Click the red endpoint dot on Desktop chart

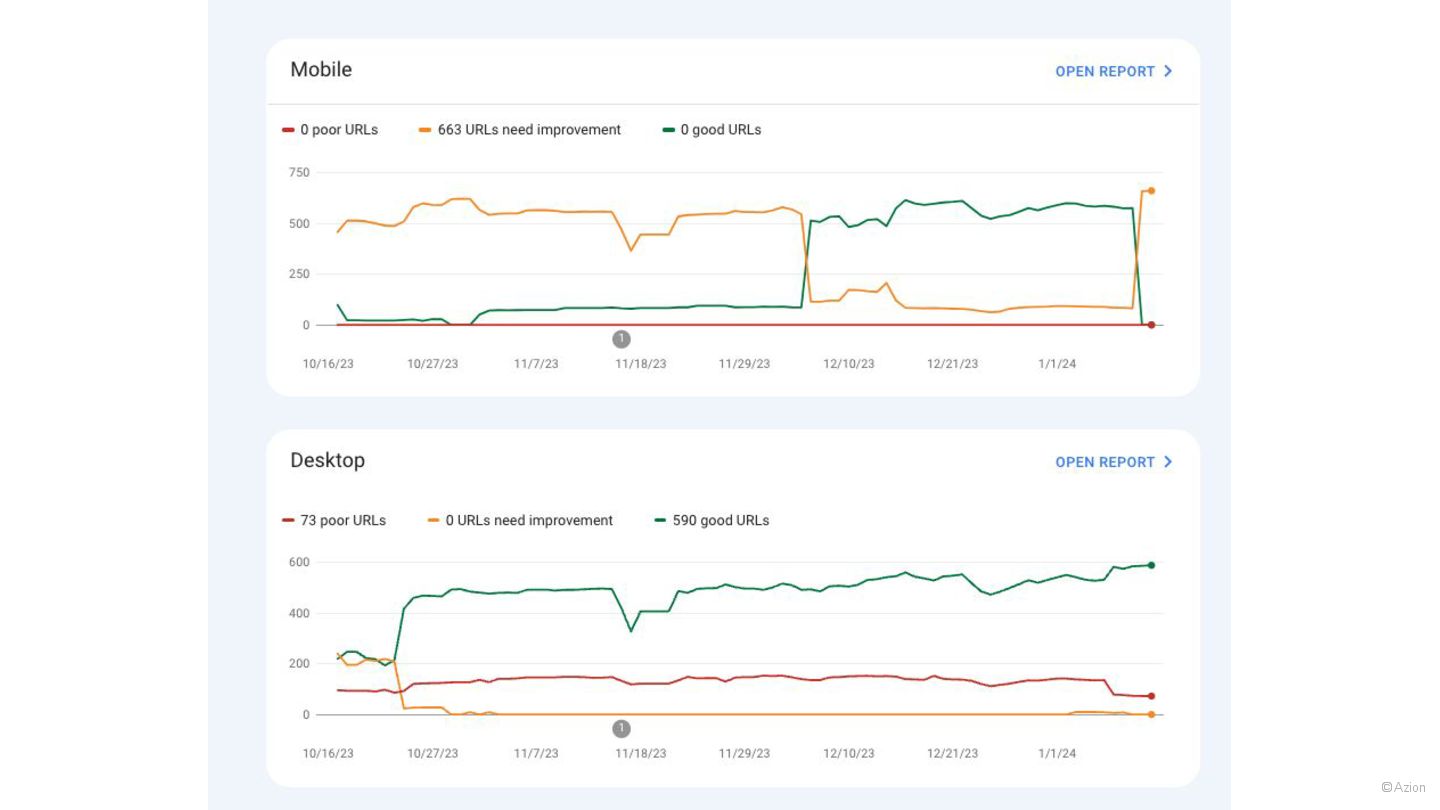point(1151,696)
